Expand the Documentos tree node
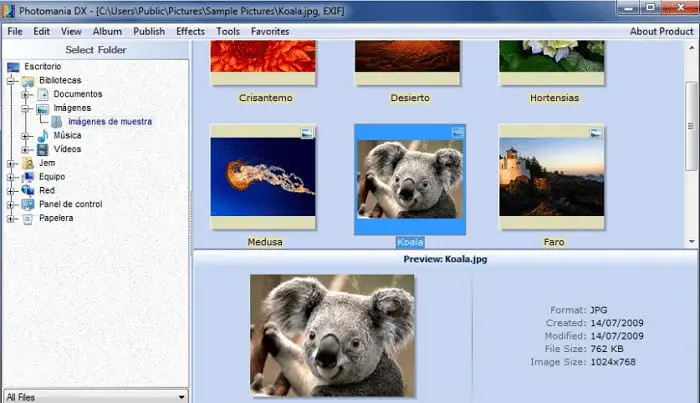Screen dimensions: 700x403 point(25,95)
